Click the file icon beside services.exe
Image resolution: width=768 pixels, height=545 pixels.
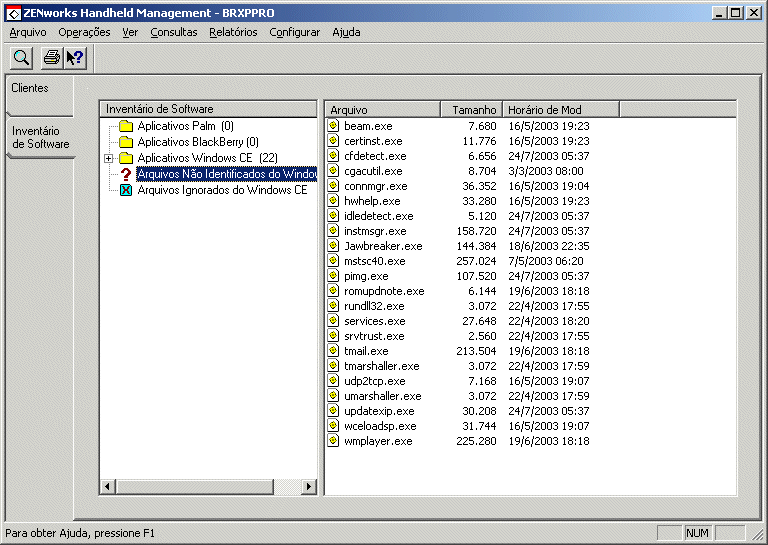point(334,321)
